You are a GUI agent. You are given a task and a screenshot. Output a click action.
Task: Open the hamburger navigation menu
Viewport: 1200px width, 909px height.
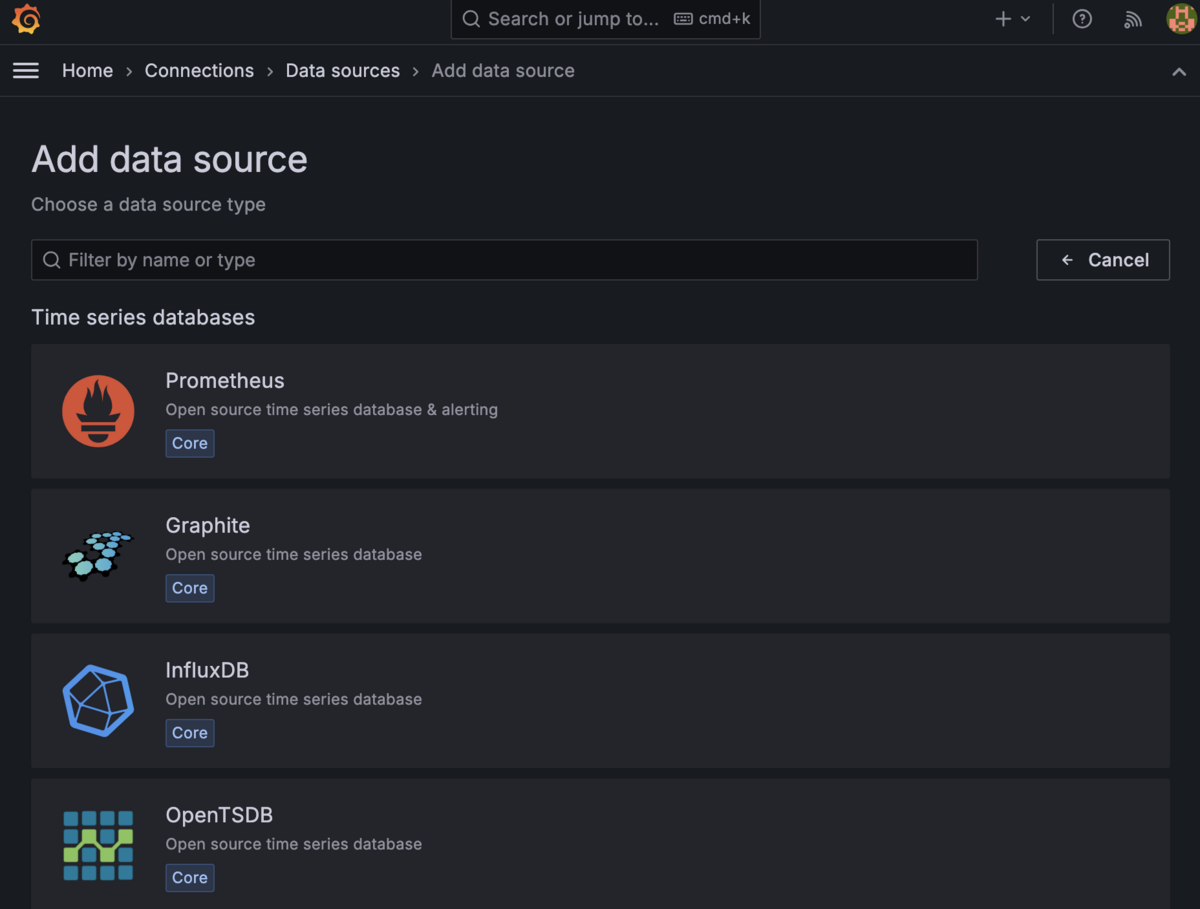(x=26, y=71)
